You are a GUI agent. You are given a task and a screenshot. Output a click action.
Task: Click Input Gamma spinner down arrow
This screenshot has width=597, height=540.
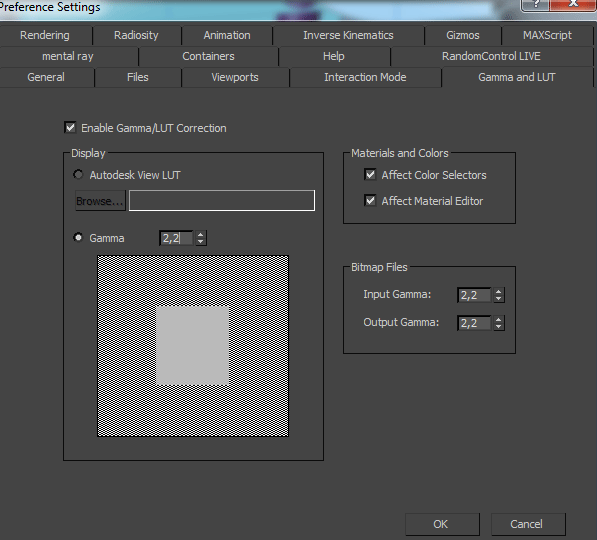498,299
